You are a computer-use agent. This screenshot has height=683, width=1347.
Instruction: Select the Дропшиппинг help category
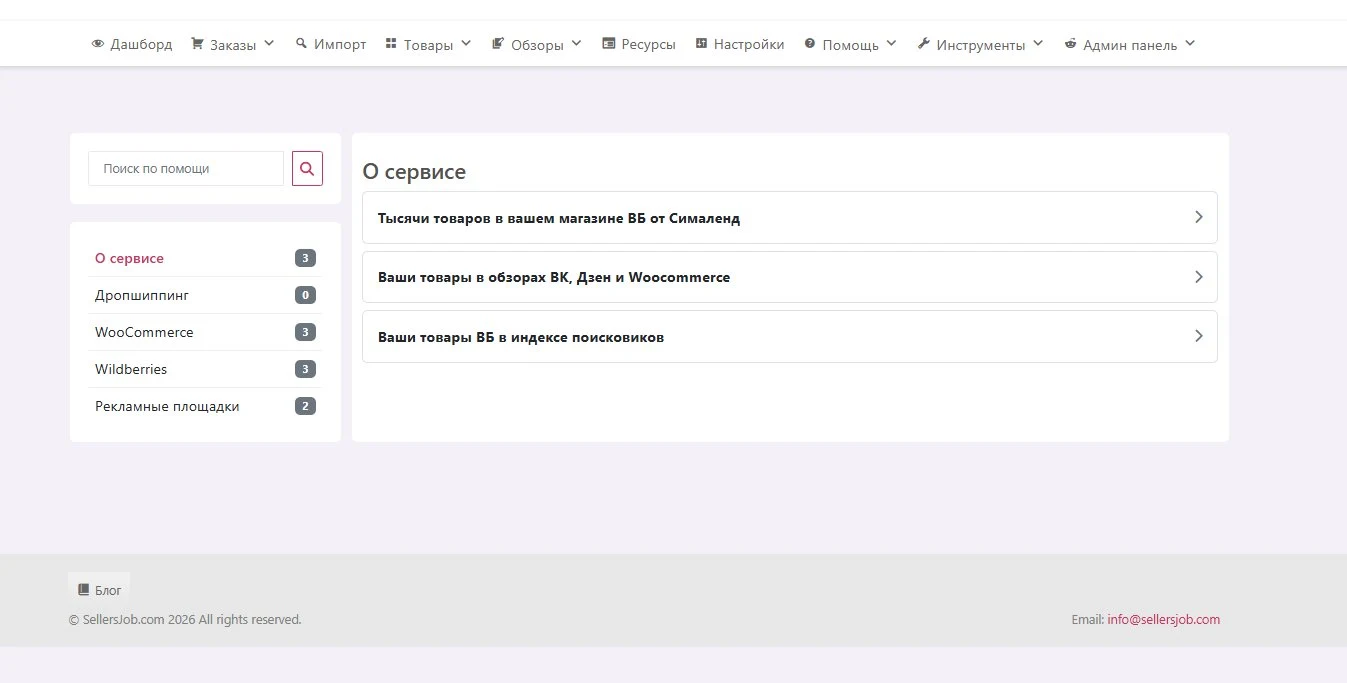click(x=142, y=295)
